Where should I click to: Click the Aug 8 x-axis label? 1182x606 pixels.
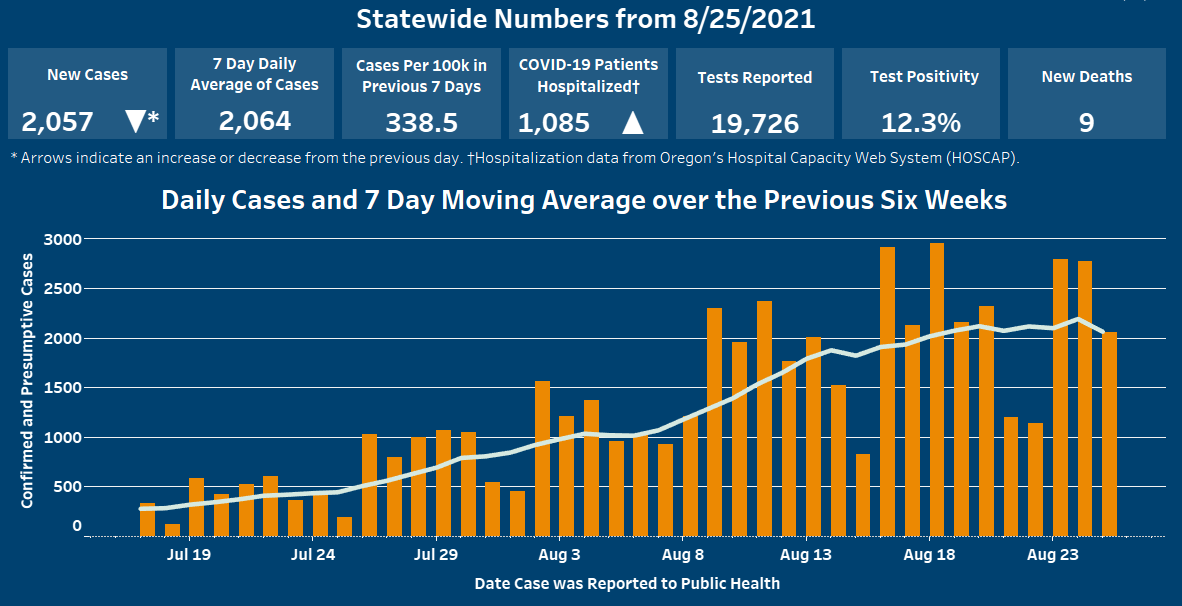682,556
